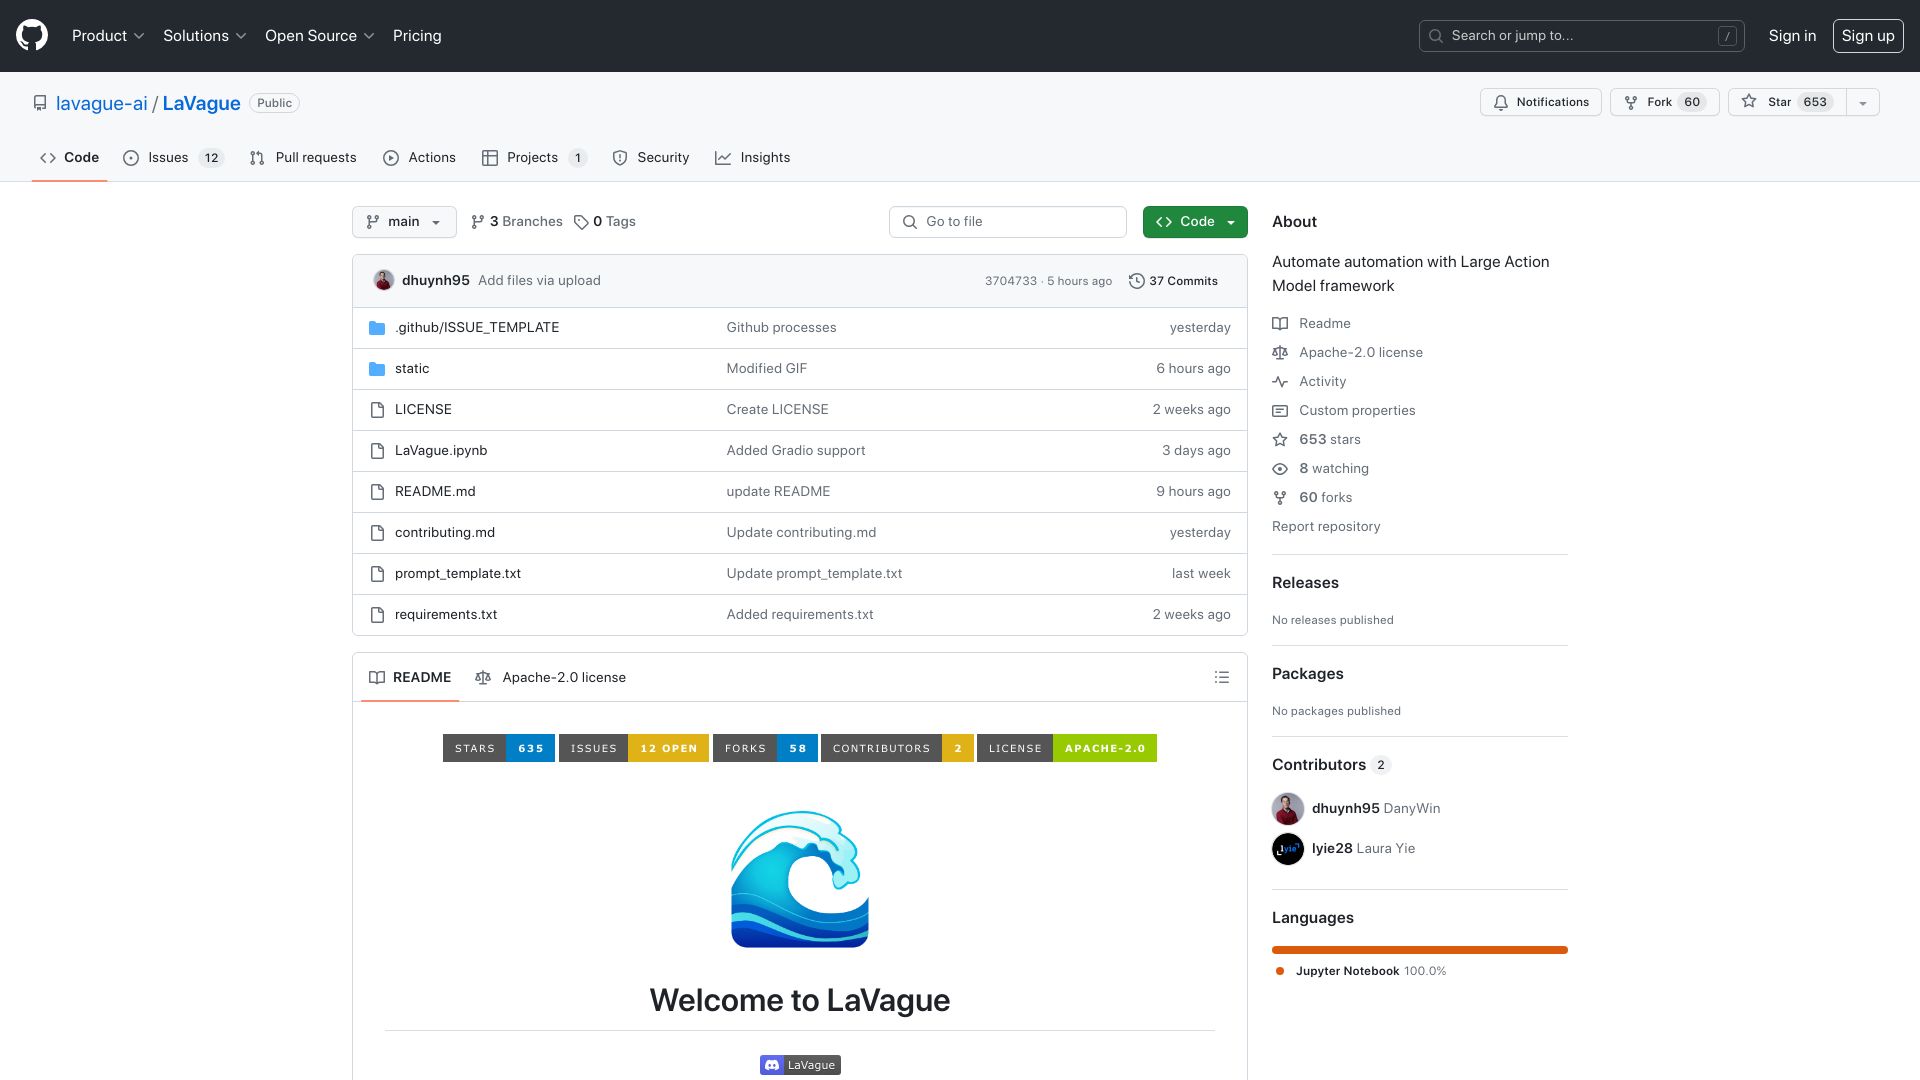
Task: Expand the Product menu
Action: point(108,36)
